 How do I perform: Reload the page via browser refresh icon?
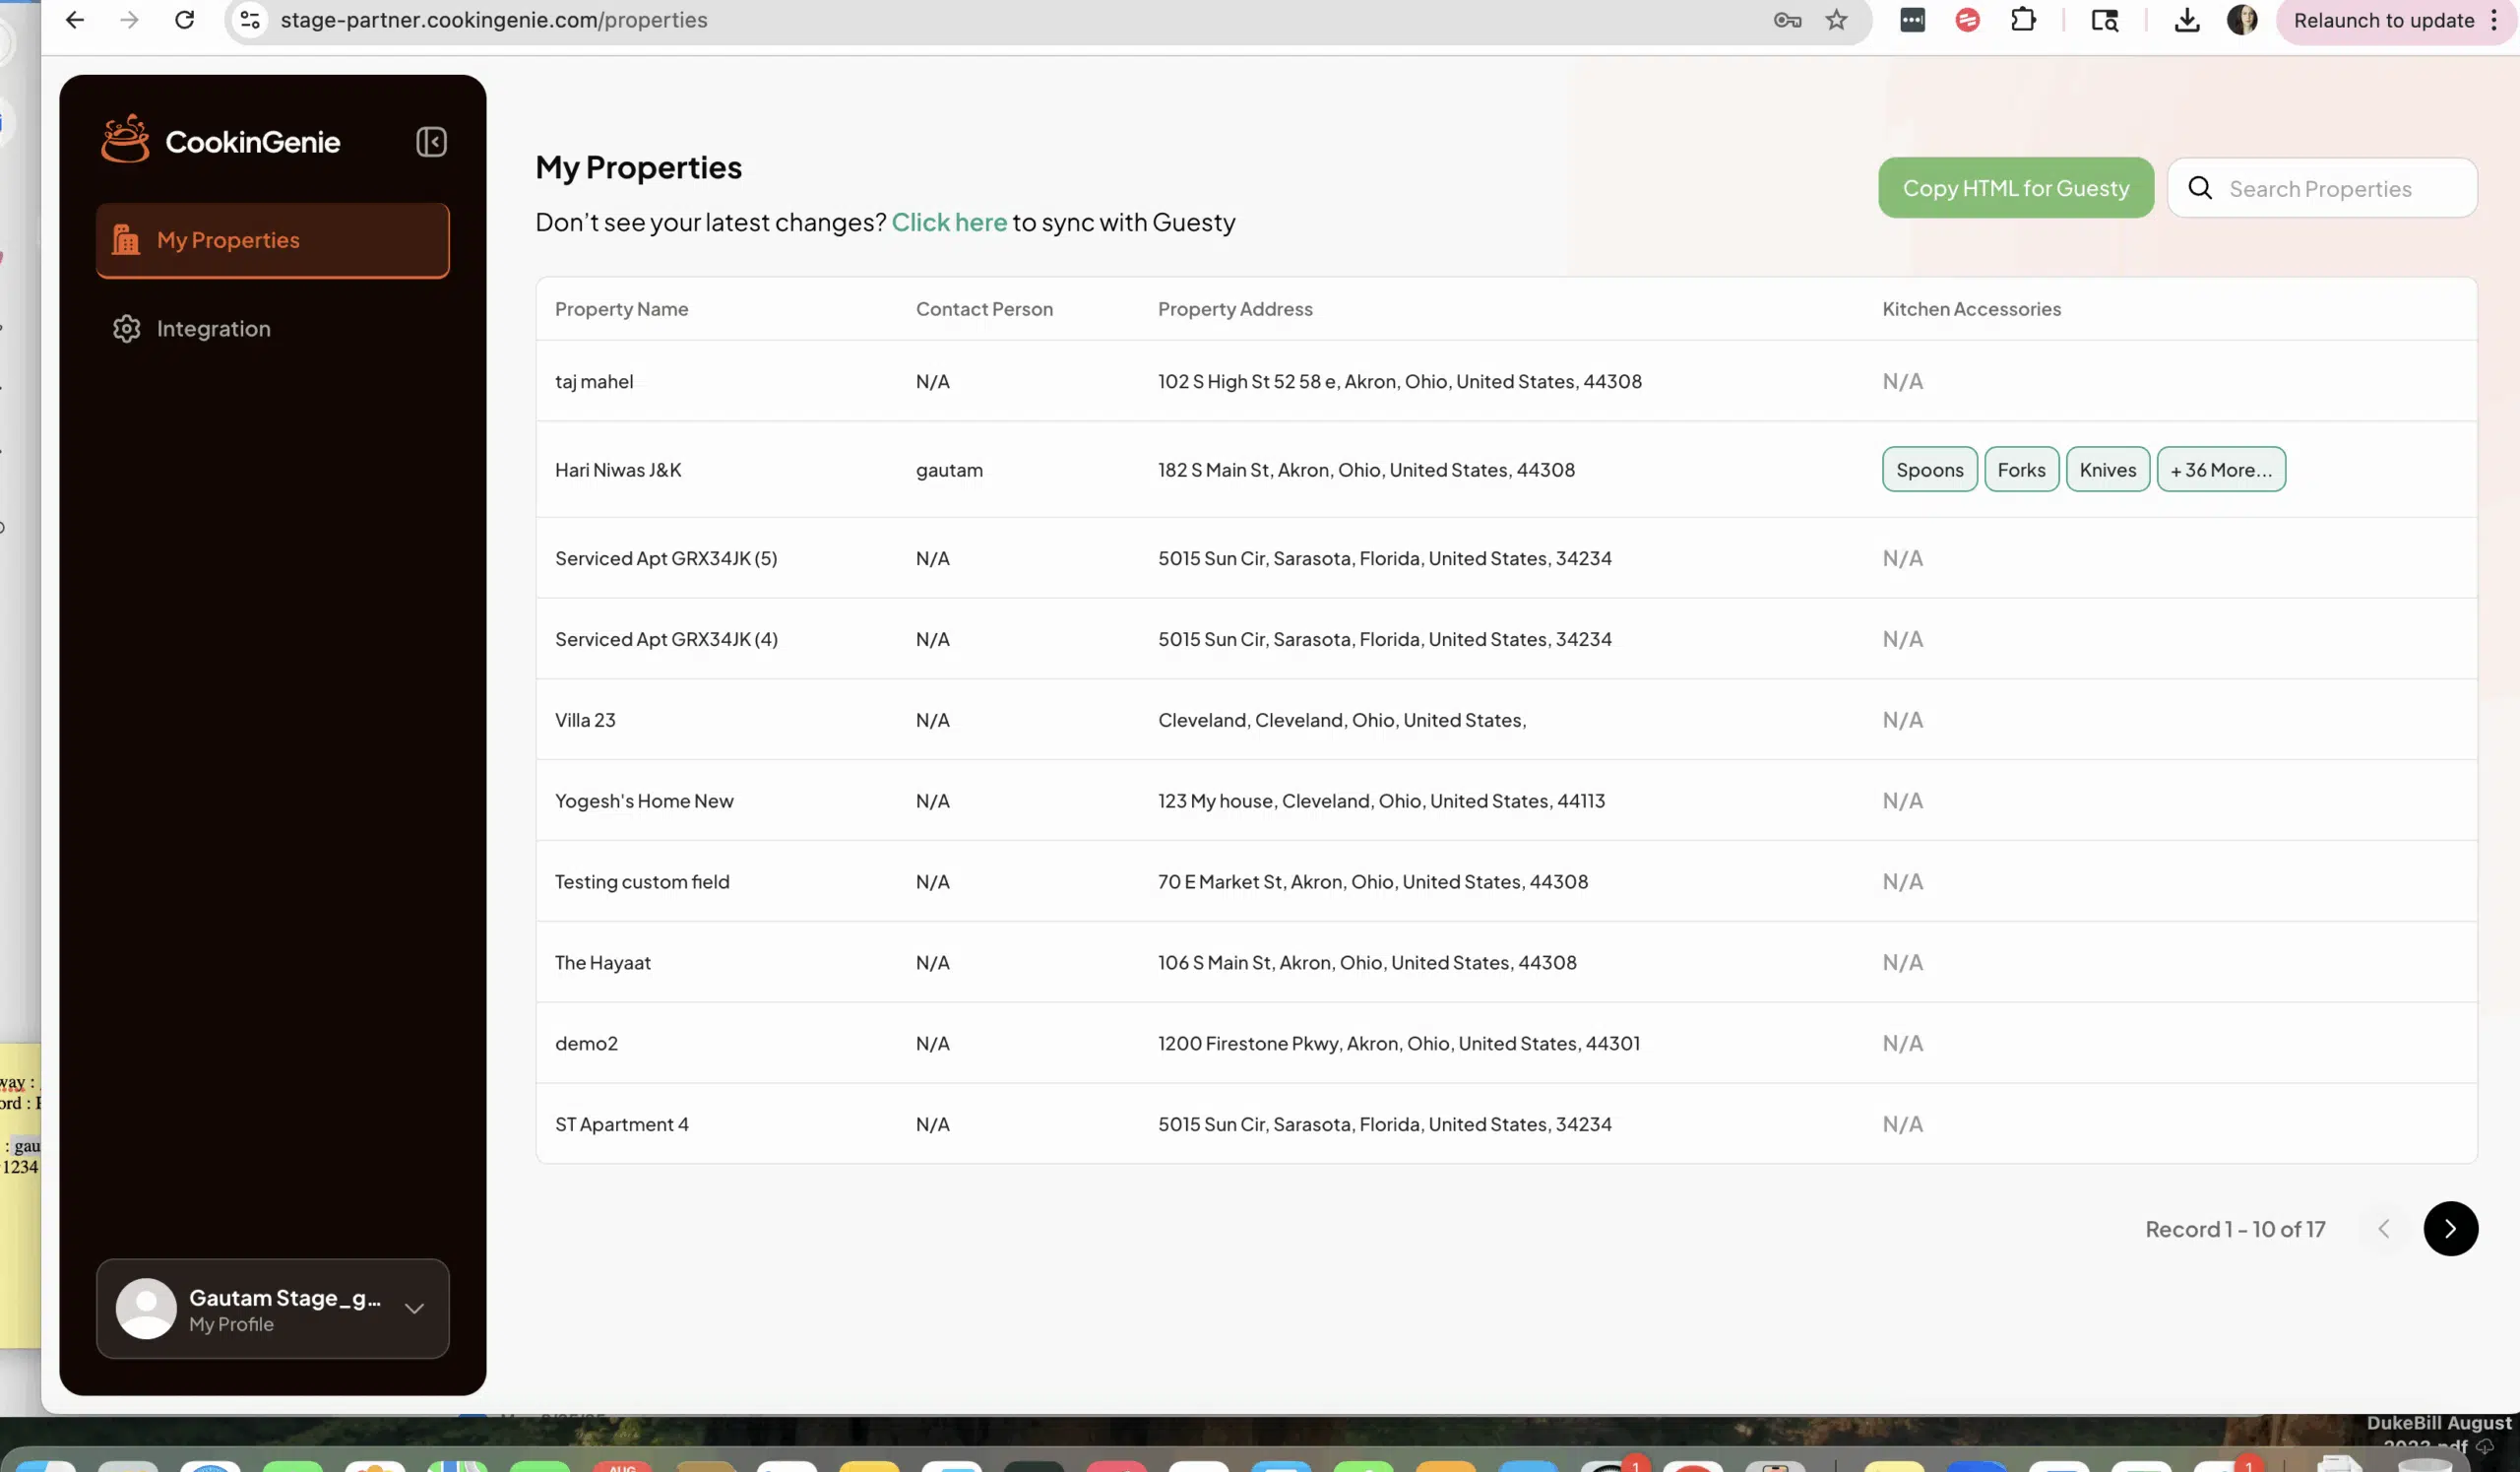(184, 20)
